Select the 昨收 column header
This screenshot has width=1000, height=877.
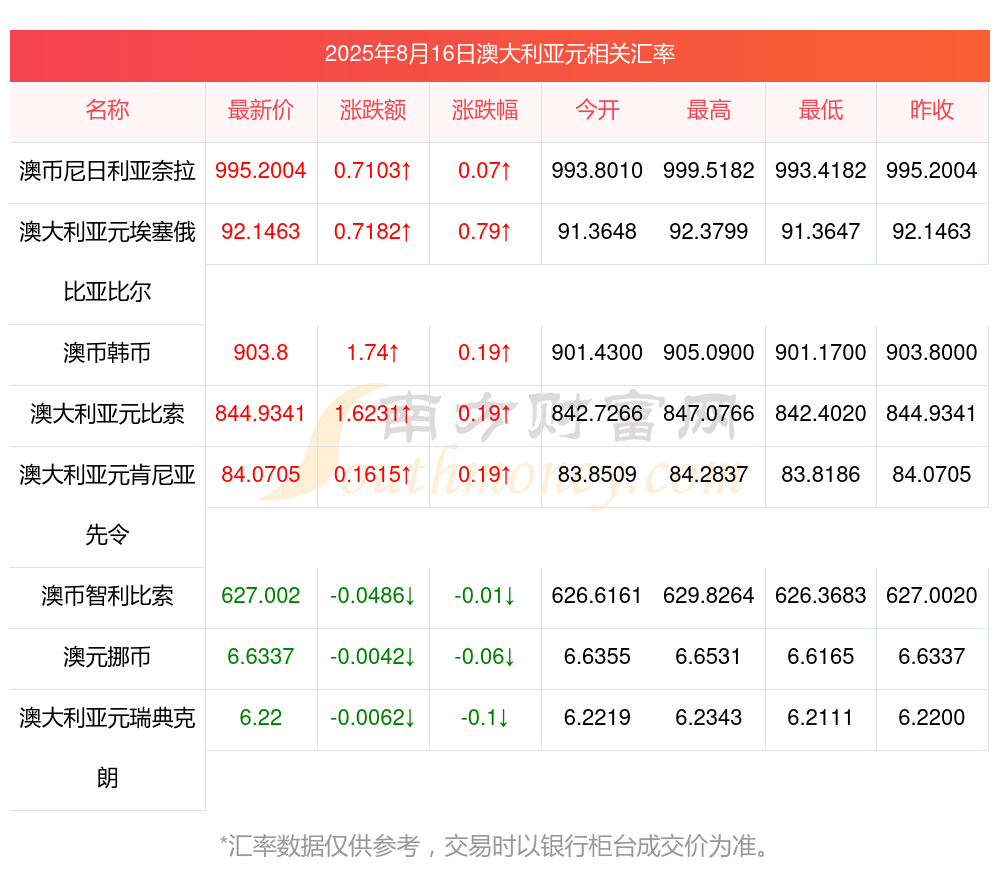pos(932,110)
